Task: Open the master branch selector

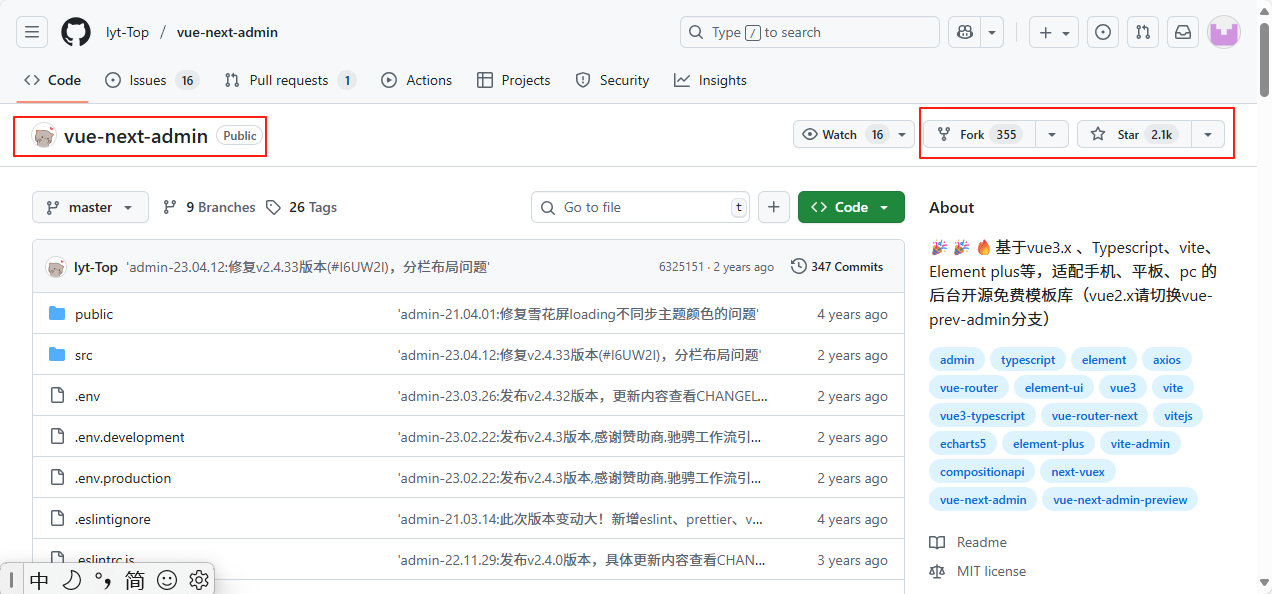Action: [x=90, y=207]
